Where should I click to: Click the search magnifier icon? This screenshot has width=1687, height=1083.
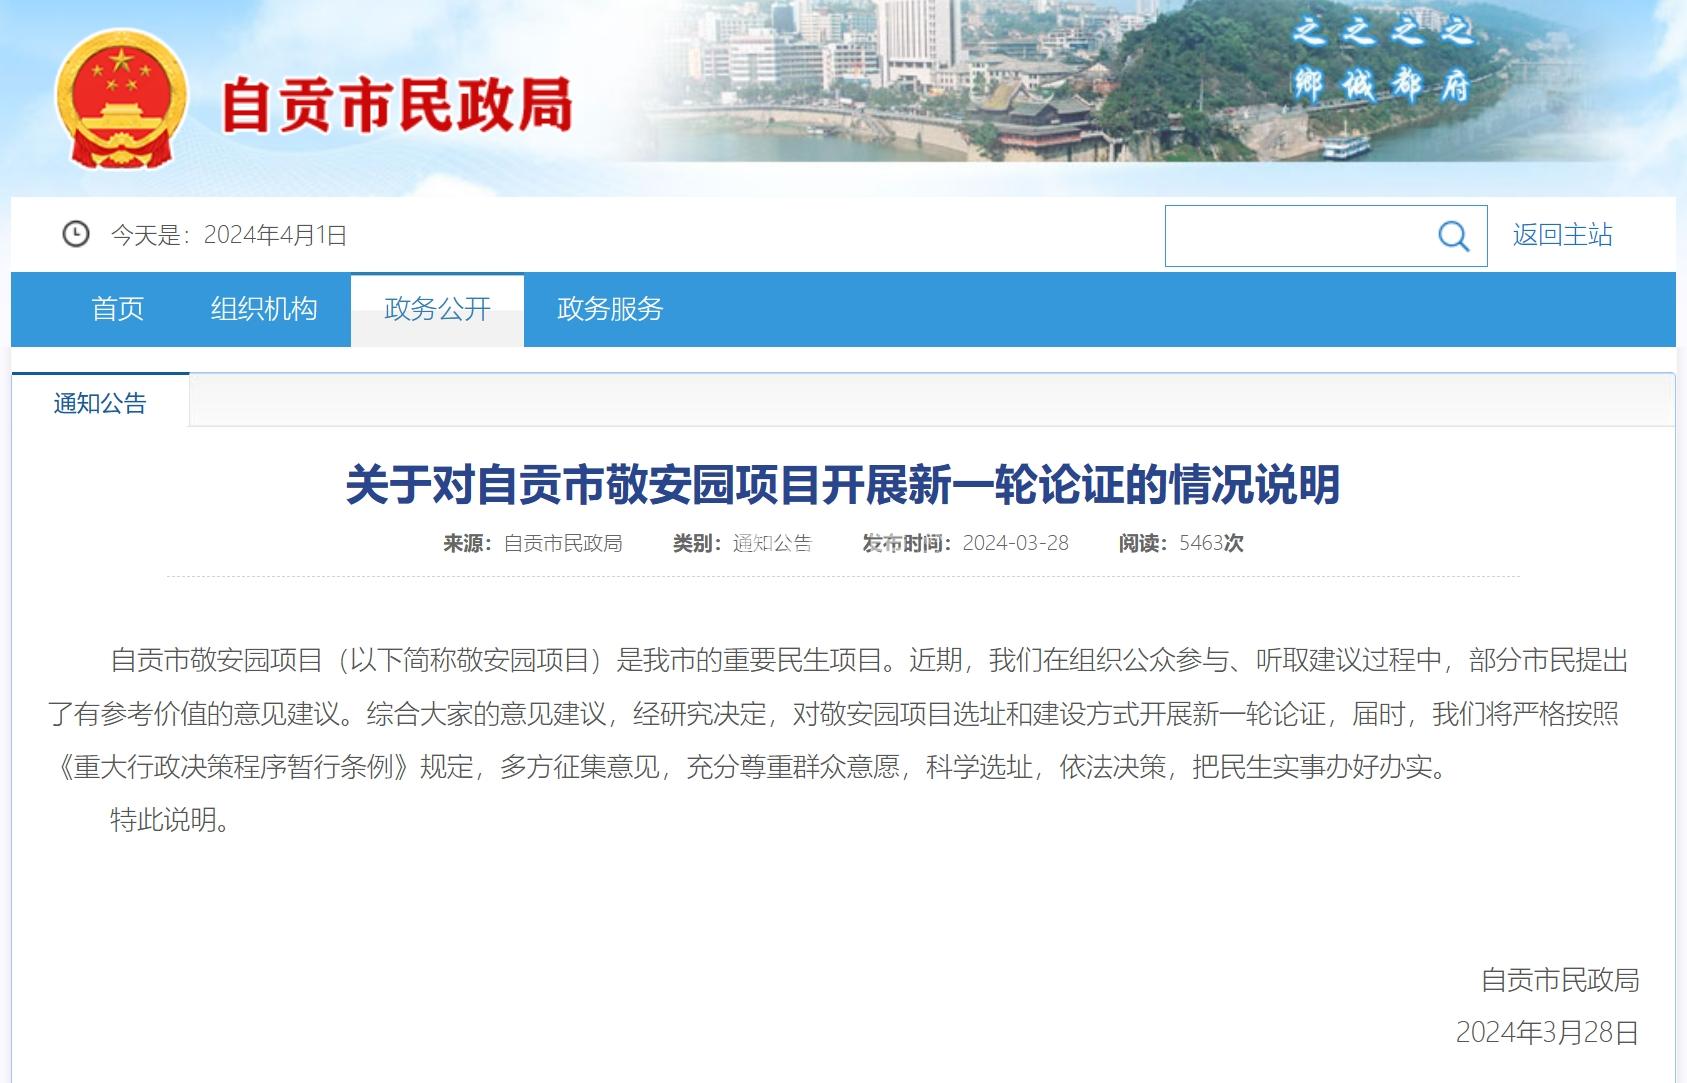(x=1453, y=236)
